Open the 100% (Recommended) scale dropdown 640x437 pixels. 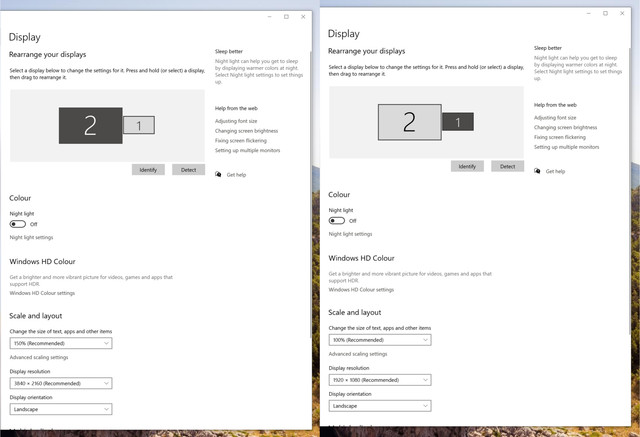point(380,340)
